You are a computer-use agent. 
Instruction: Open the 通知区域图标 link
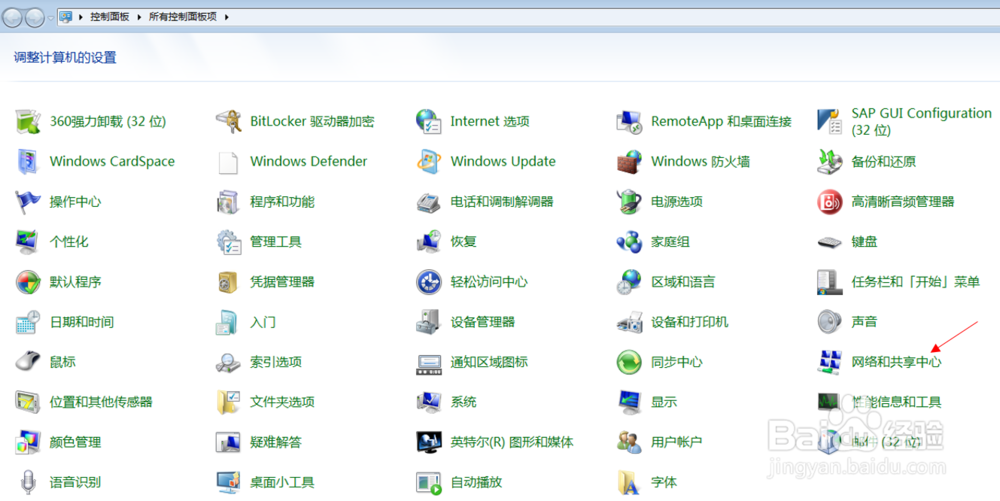coord(489,362)
